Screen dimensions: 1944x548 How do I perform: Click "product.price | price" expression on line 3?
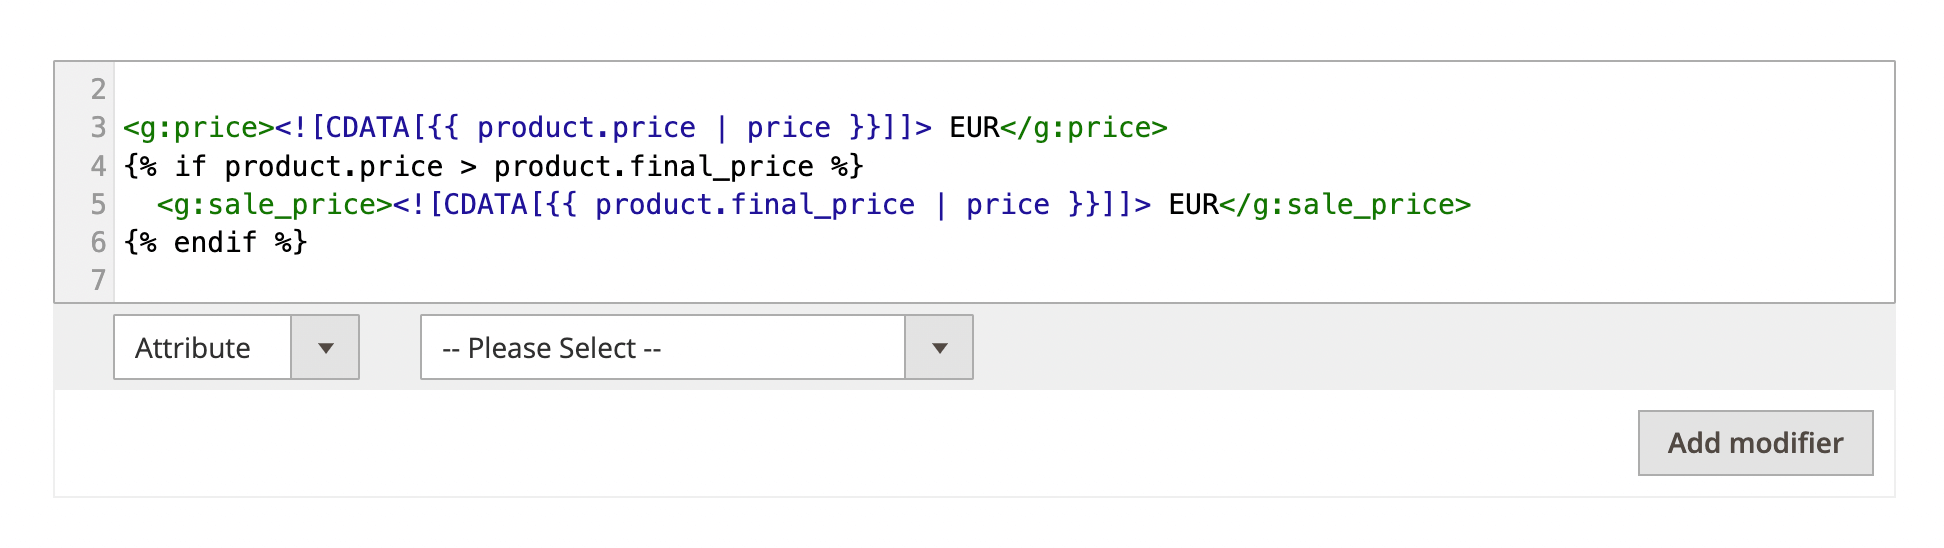[x=653, y=128]
